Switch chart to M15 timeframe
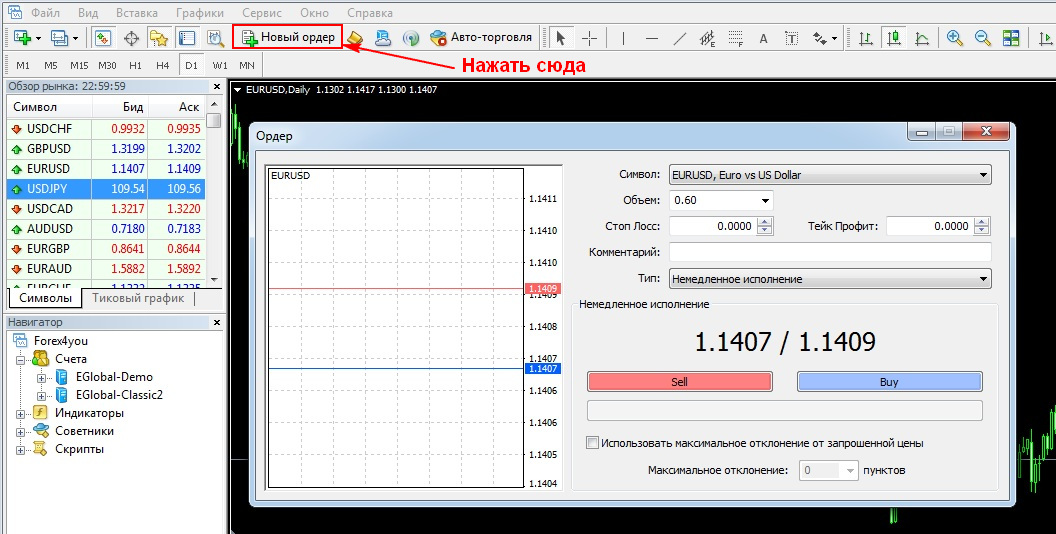Image resolution: width=1056 pixels, height=534 pixels. pos(79,65)
